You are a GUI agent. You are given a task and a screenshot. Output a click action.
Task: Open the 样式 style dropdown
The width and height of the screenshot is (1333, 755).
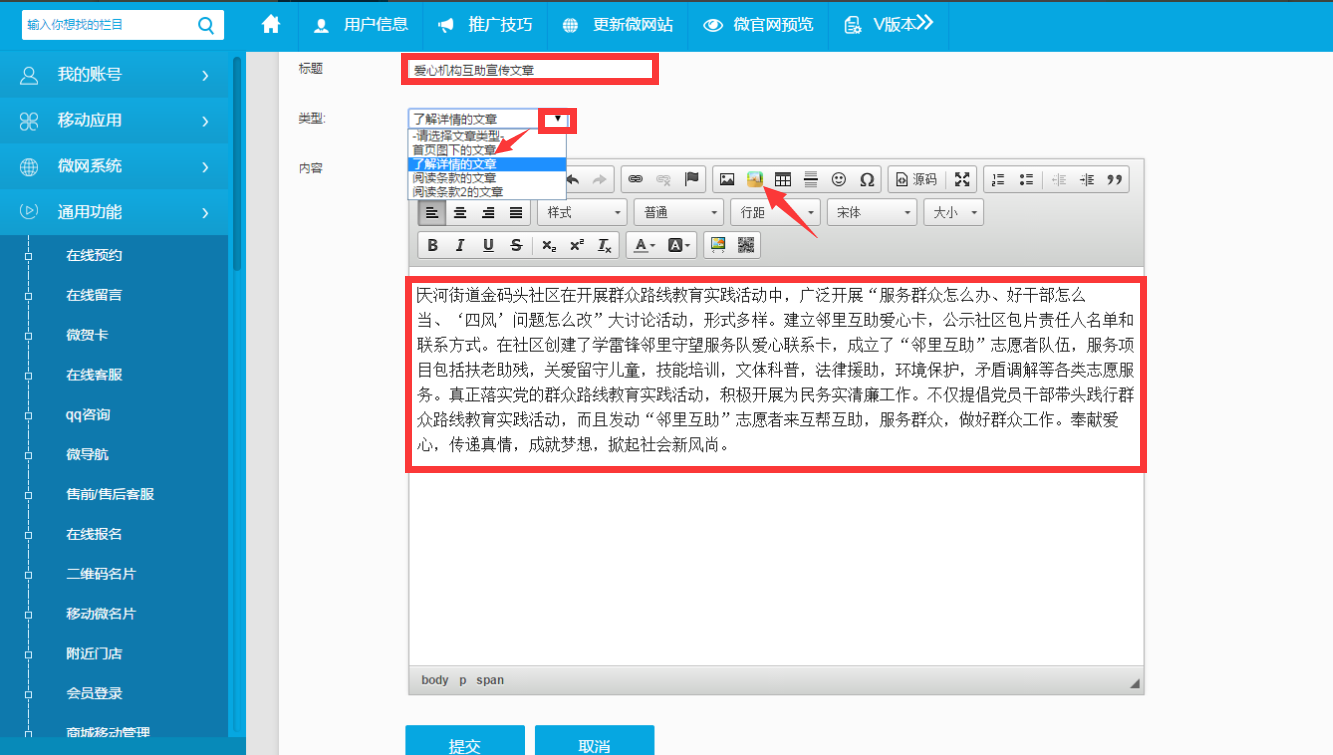click(582, 212)
